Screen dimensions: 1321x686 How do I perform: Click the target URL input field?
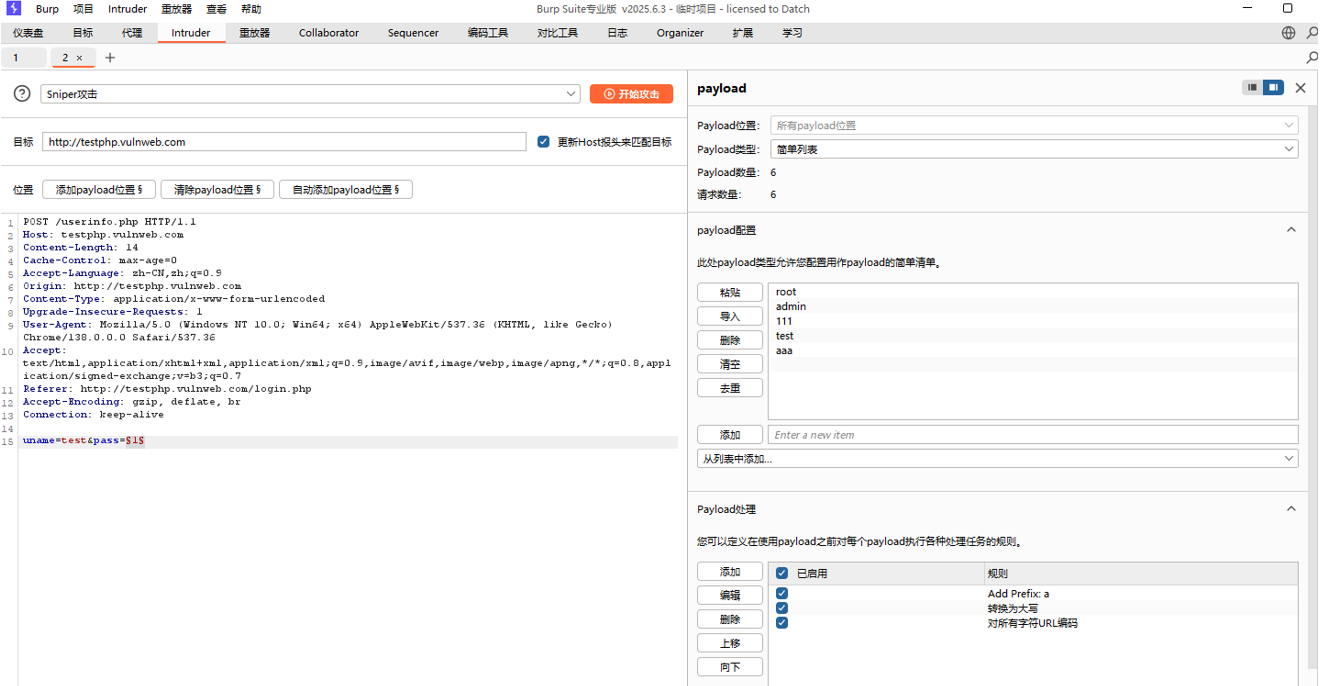pos(284,142)
